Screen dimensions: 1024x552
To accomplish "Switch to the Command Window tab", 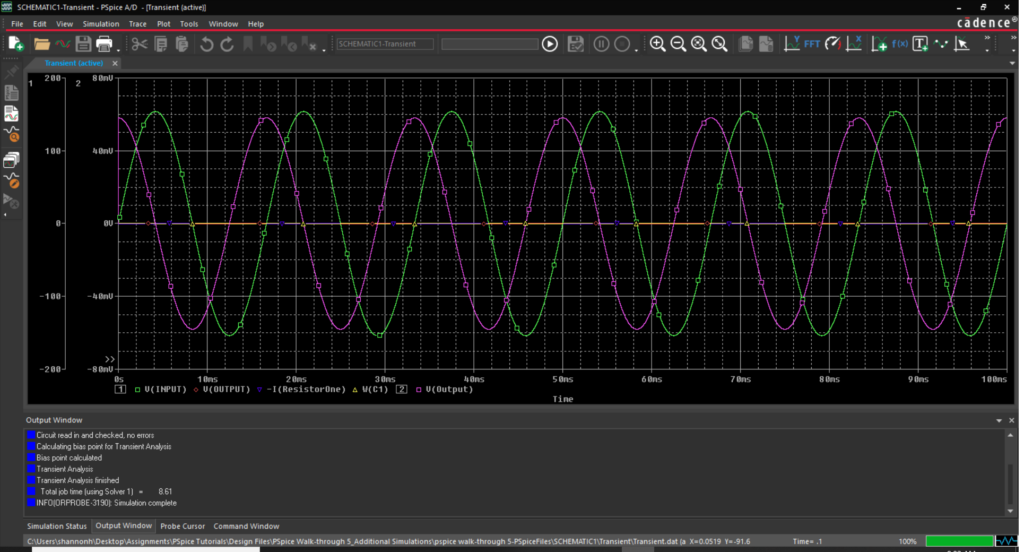I will pos(246,526).
